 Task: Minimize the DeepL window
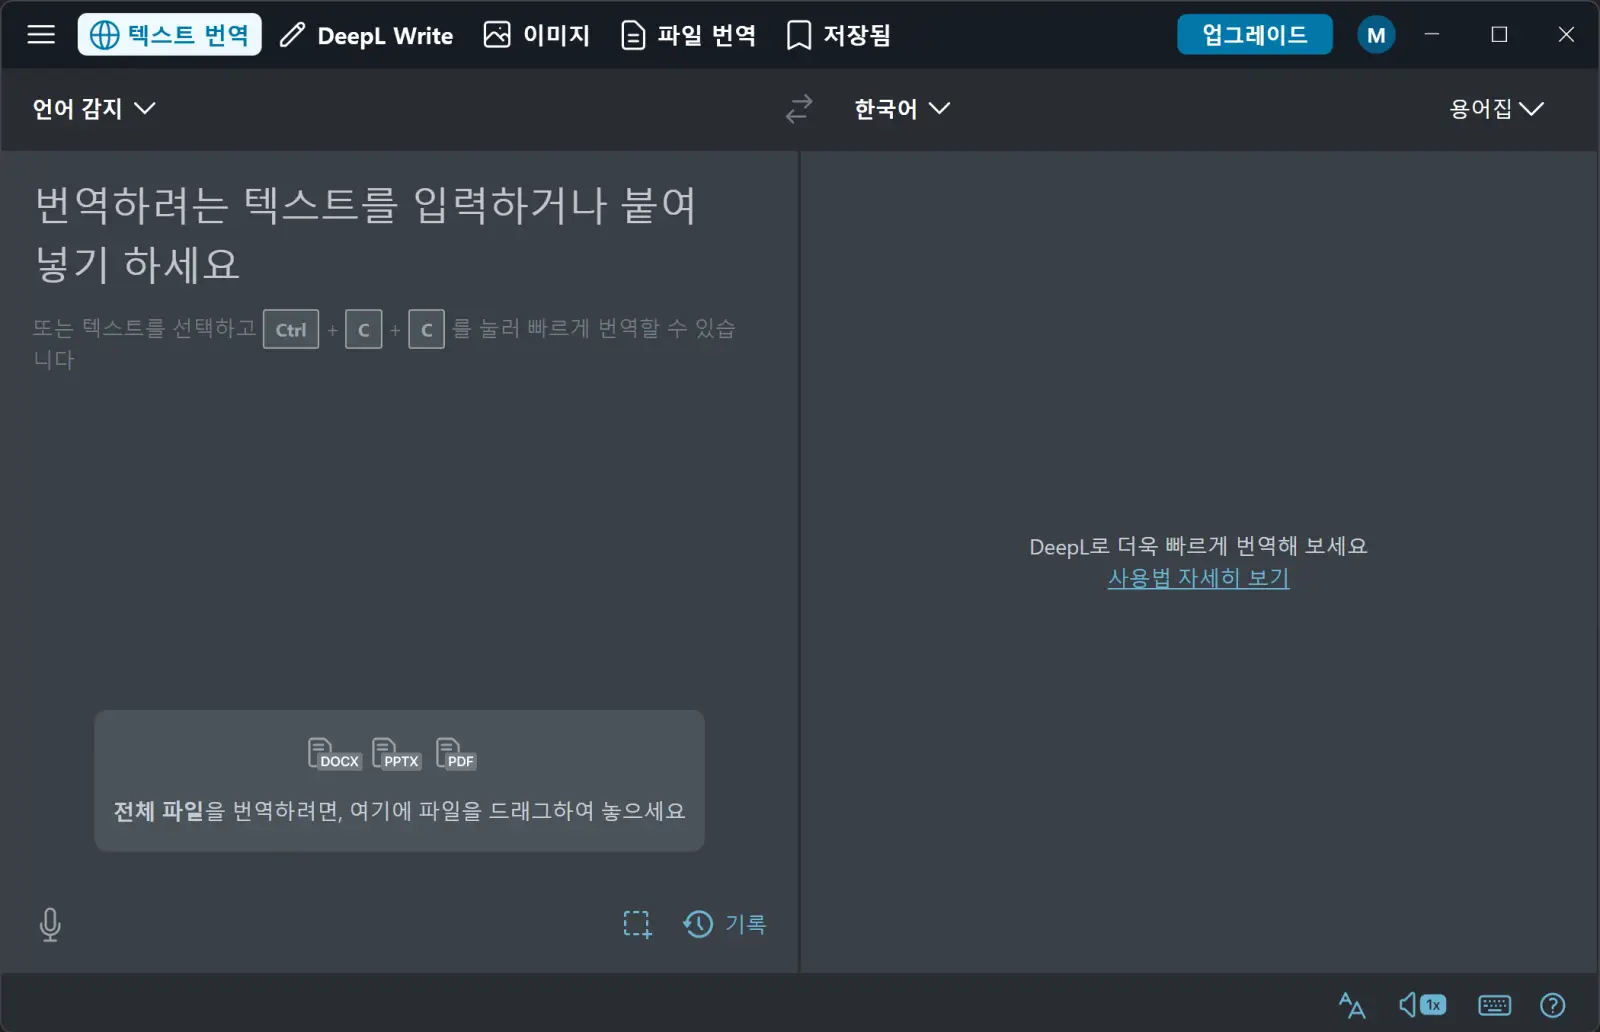click(x=1432, y=34)
